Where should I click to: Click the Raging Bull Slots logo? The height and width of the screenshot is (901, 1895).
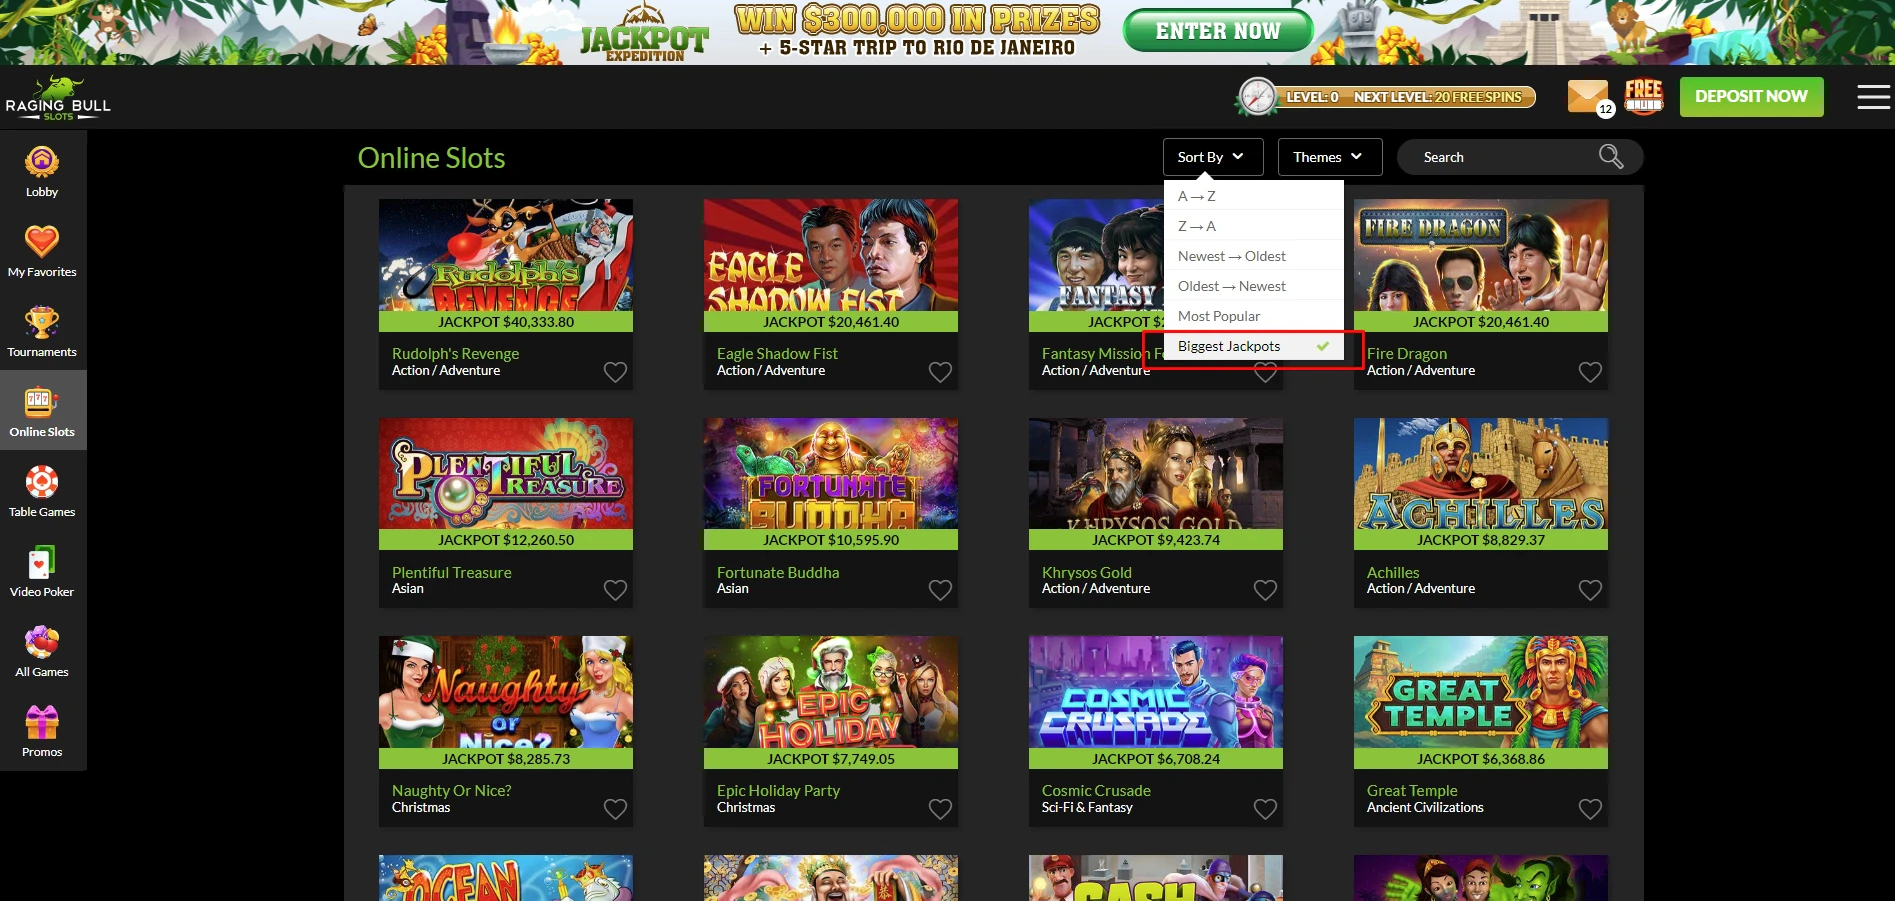[58, 98]
